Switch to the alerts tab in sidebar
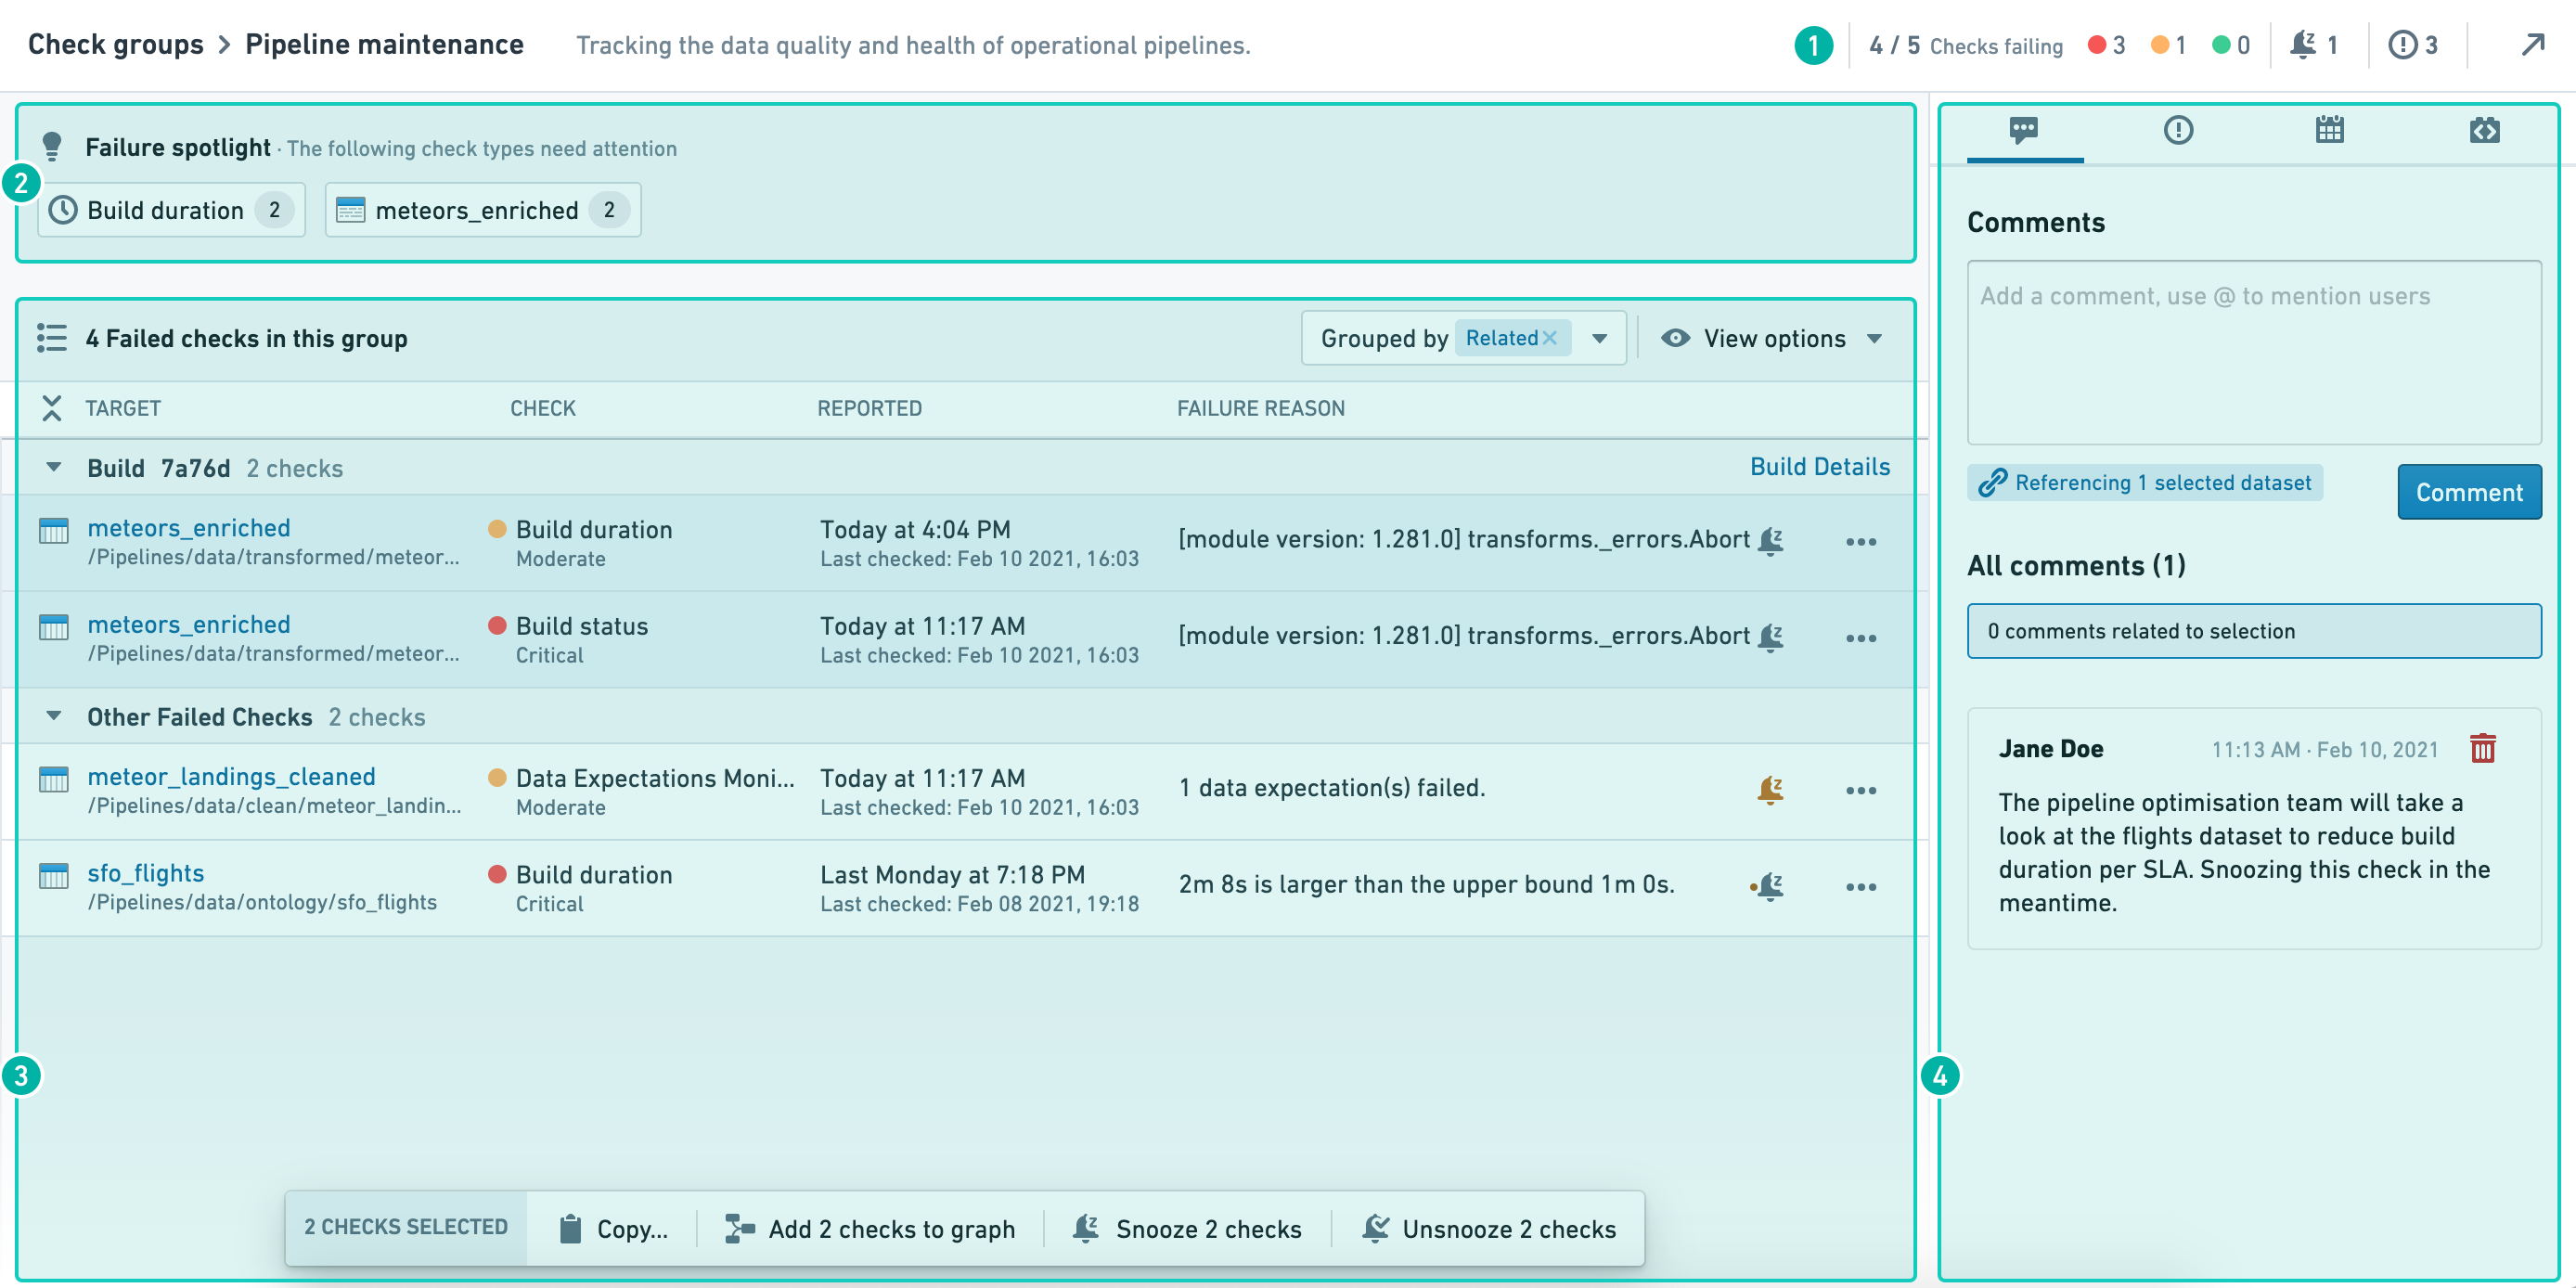The width and height of the screenshot is (2576, 1288). pos(2177,130)
